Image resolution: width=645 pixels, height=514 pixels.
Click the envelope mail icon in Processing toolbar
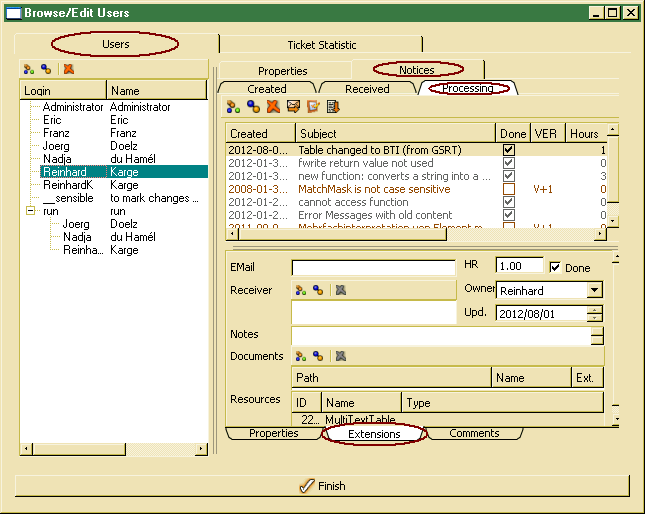pyautogui.click(x=293, y=107)
